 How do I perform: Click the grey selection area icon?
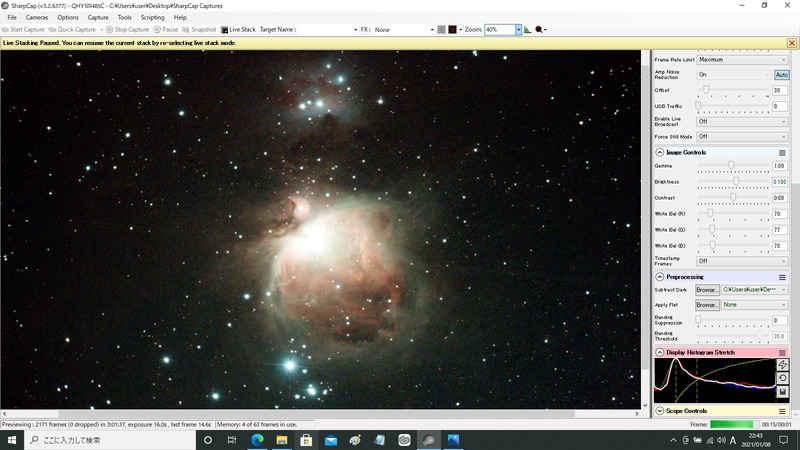click(442, 30)
